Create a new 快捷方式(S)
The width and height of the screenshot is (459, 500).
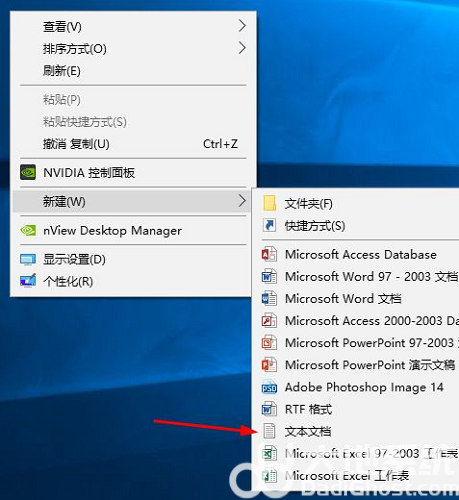tap(315, 226)
